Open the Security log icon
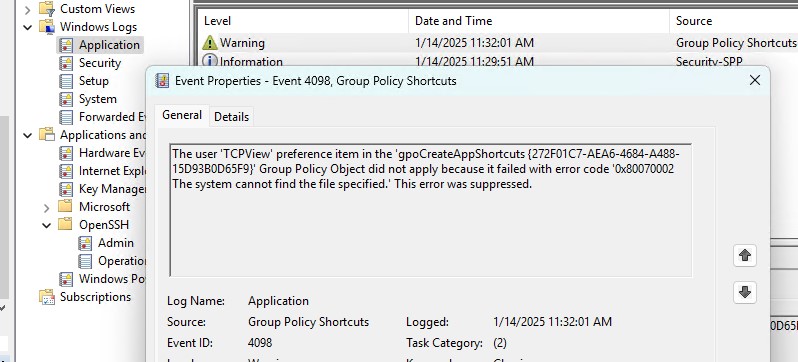 [66, 63]
